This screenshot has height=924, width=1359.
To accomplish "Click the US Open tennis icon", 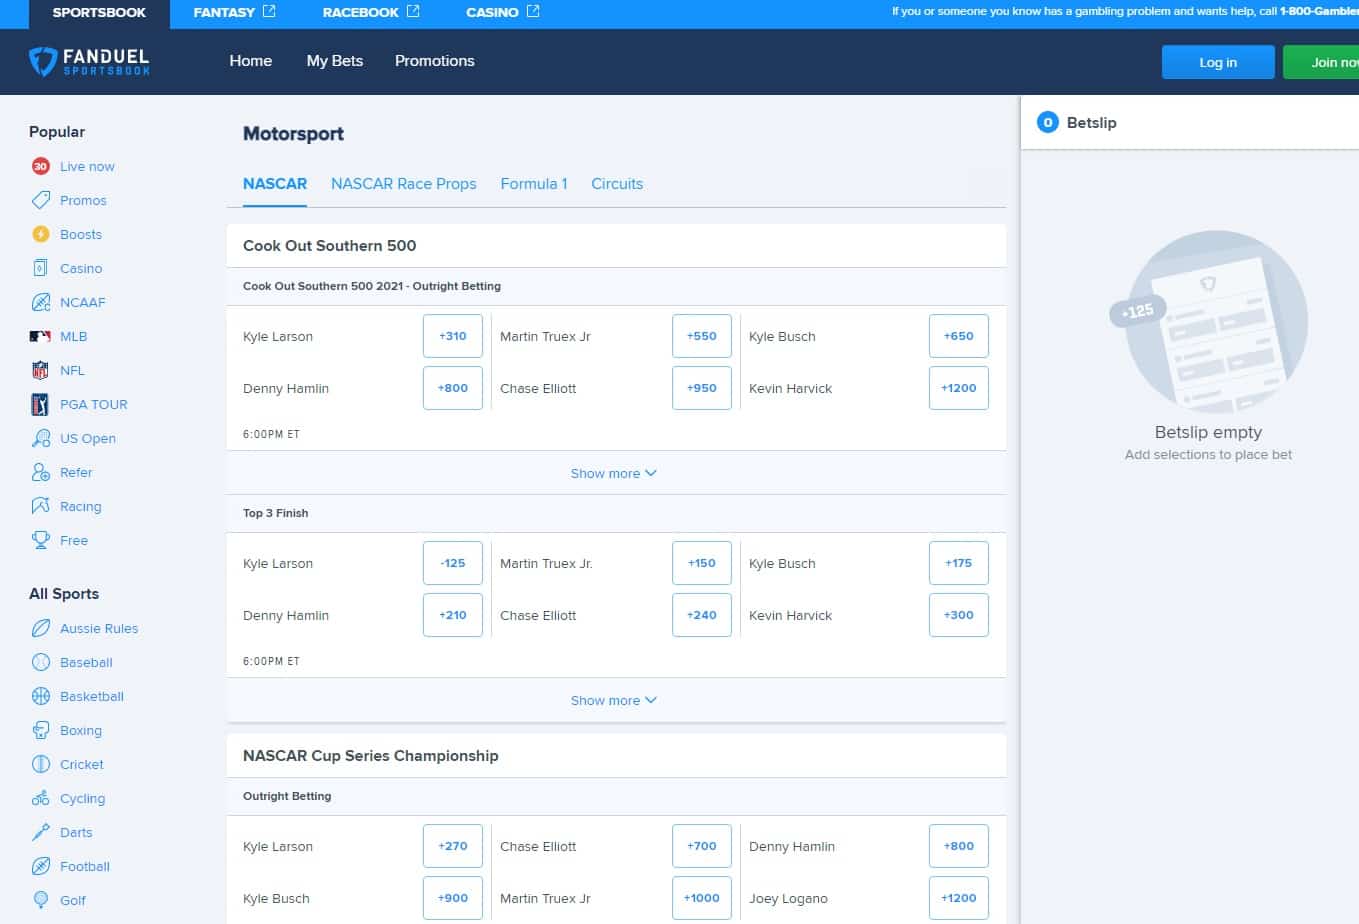I will click(x=41, y=438).
